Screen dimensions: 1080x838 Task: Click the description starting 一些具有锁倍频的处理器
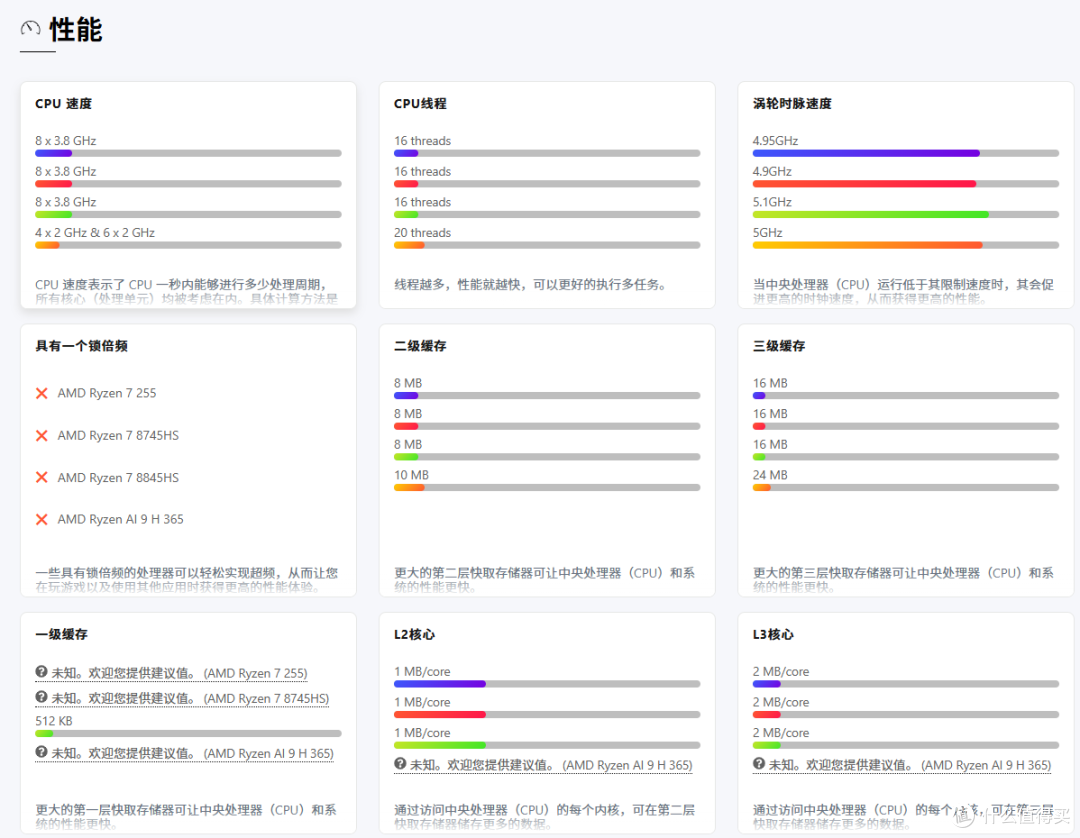pyautogui.click(x=187, y=580)
